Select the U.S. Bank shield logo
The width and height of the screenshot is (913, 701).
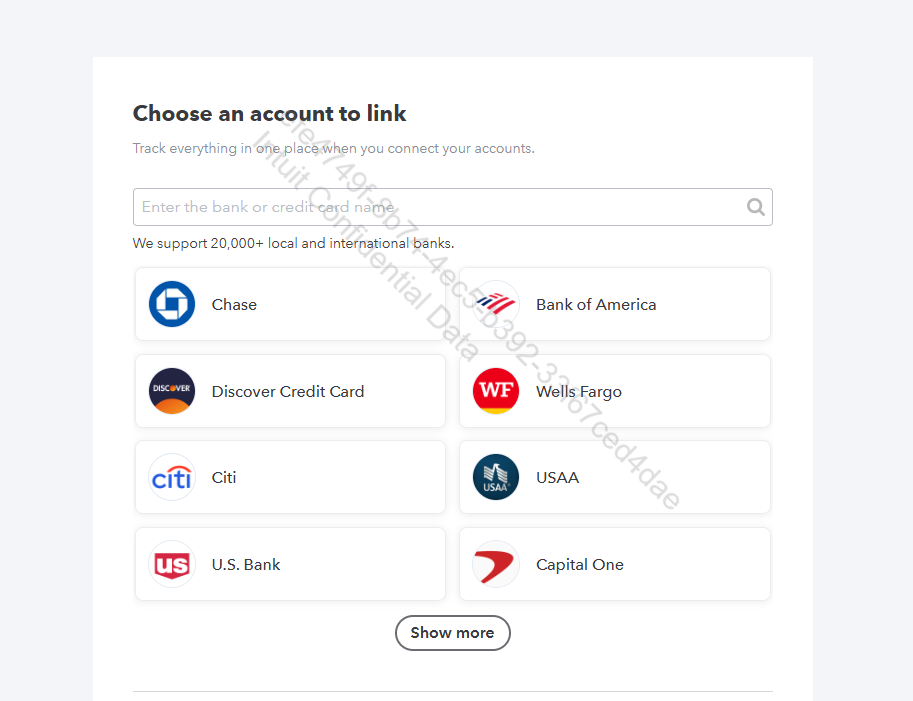pos(172,565)
